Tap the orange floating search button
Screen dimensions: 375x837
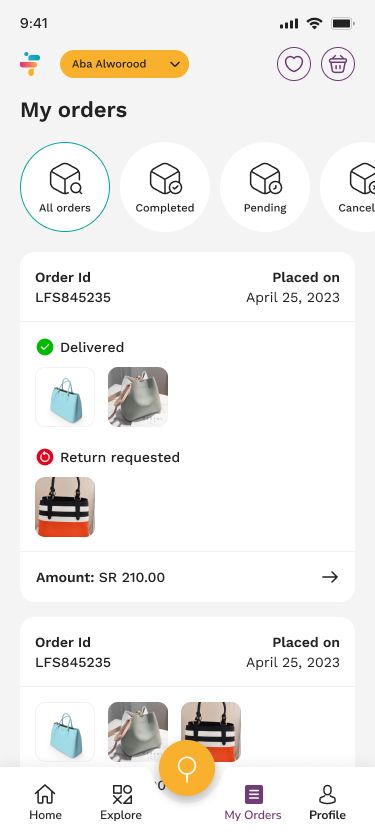[187, 768]
